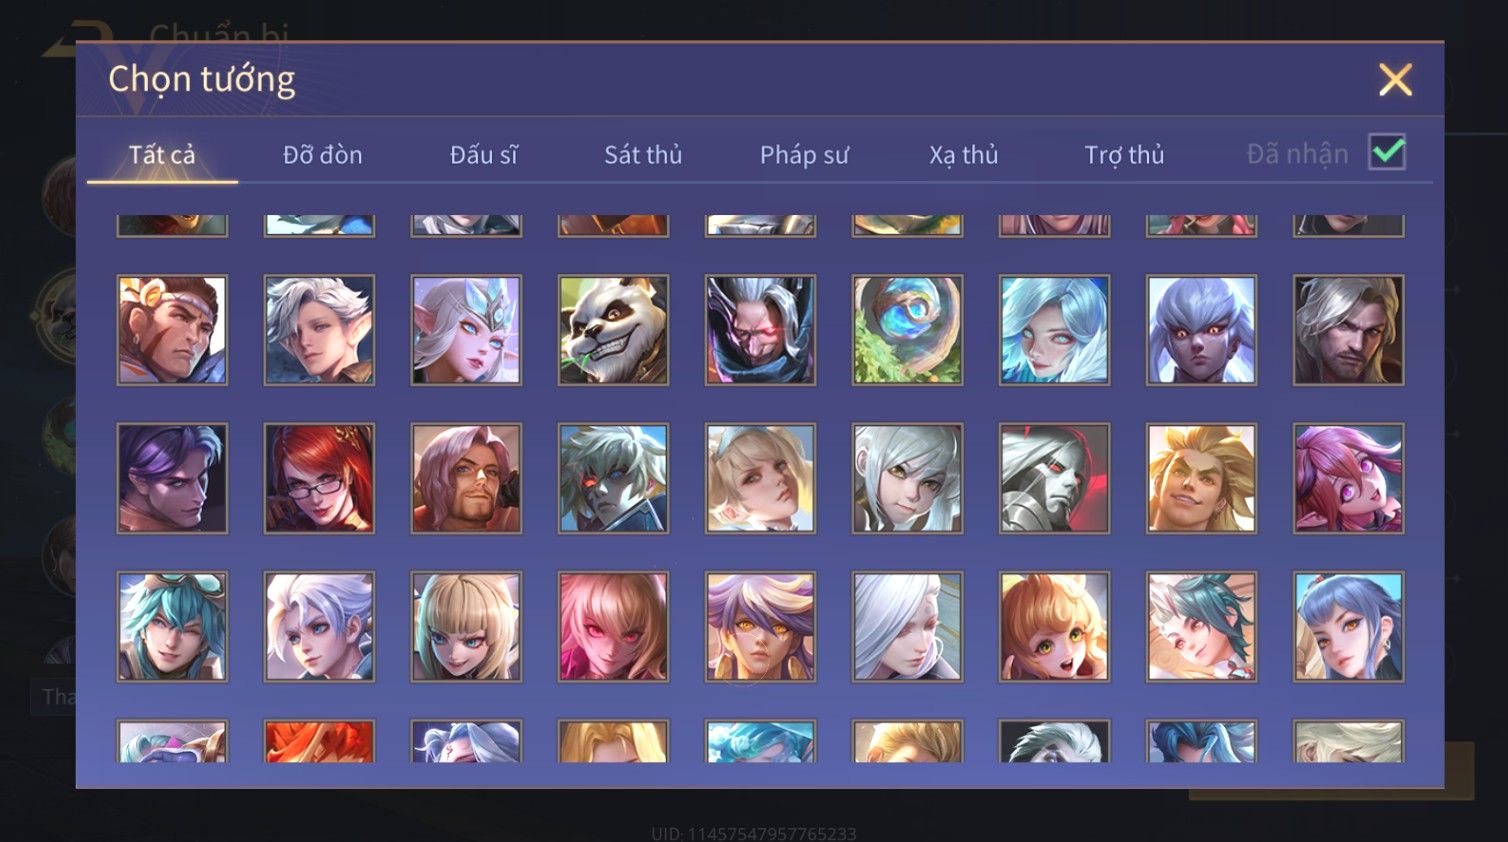
Task: Close the Chọn tướng dialog
Action: point(1395,79)
